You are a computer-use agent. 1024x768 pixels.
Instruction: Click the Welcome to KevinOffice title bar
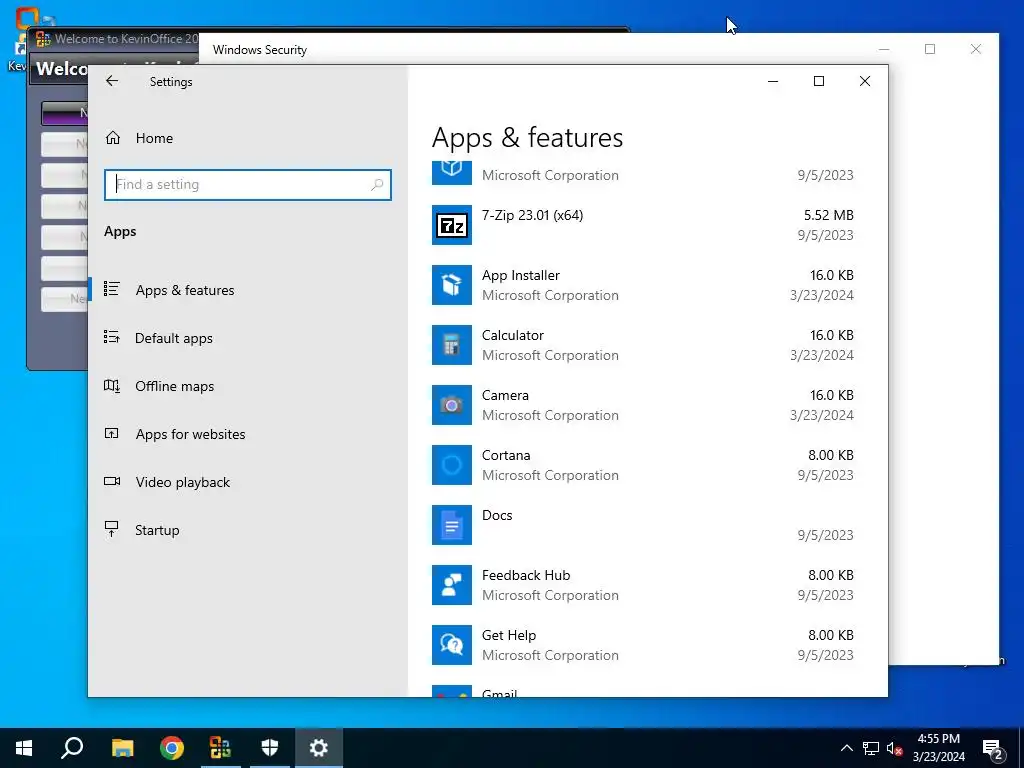pos(127,39)
